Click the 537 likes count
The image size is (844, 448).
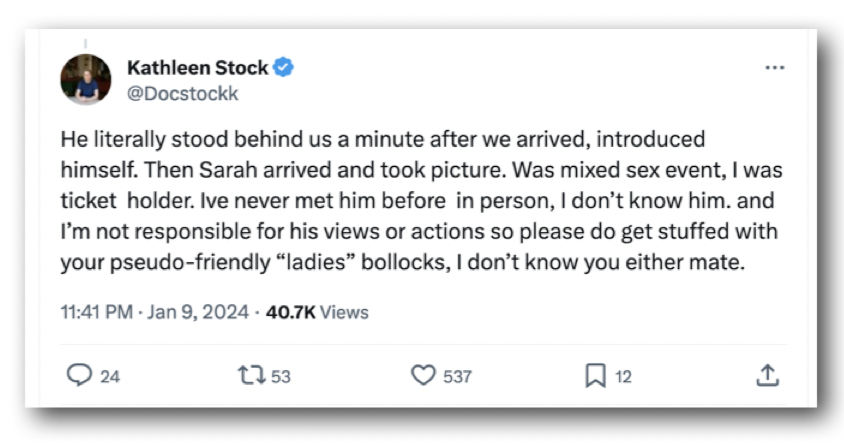tap(457, 376)
